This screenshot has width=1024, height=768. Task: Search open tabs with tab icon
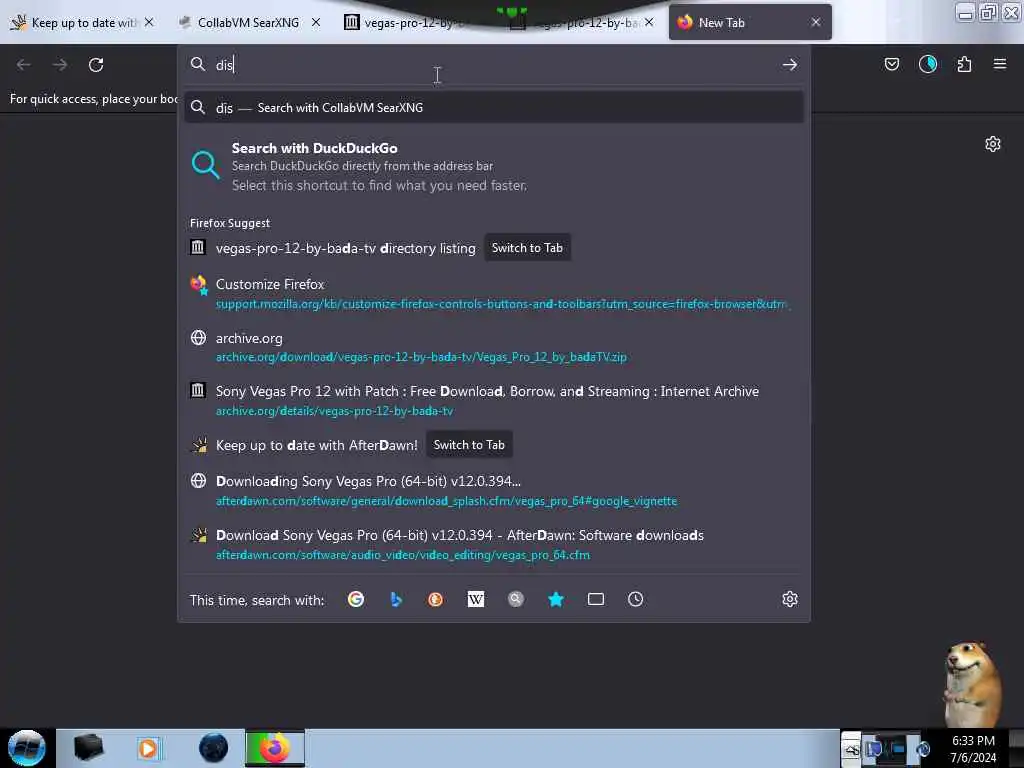(596, 599)
